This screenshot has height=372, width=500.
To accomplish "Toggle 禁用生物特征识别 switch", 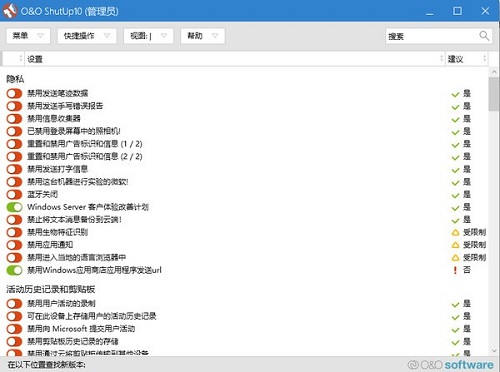I will tap(14, 232).
